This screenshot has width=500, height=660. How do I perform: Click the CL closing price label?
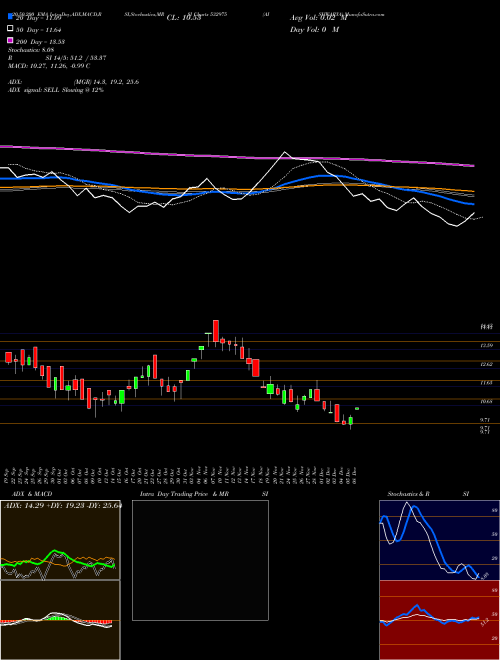click(184, 18)
